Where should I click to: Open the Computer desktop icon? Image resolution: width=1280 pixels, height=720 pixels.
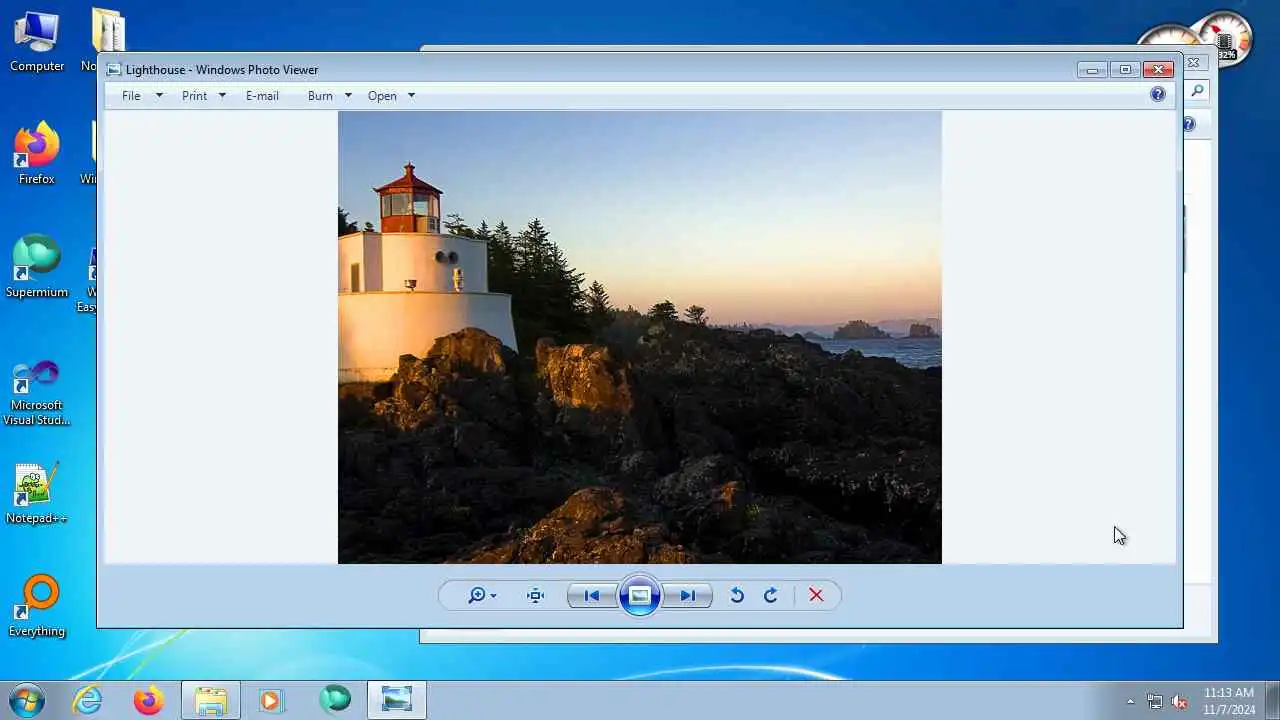pos(37,42)
